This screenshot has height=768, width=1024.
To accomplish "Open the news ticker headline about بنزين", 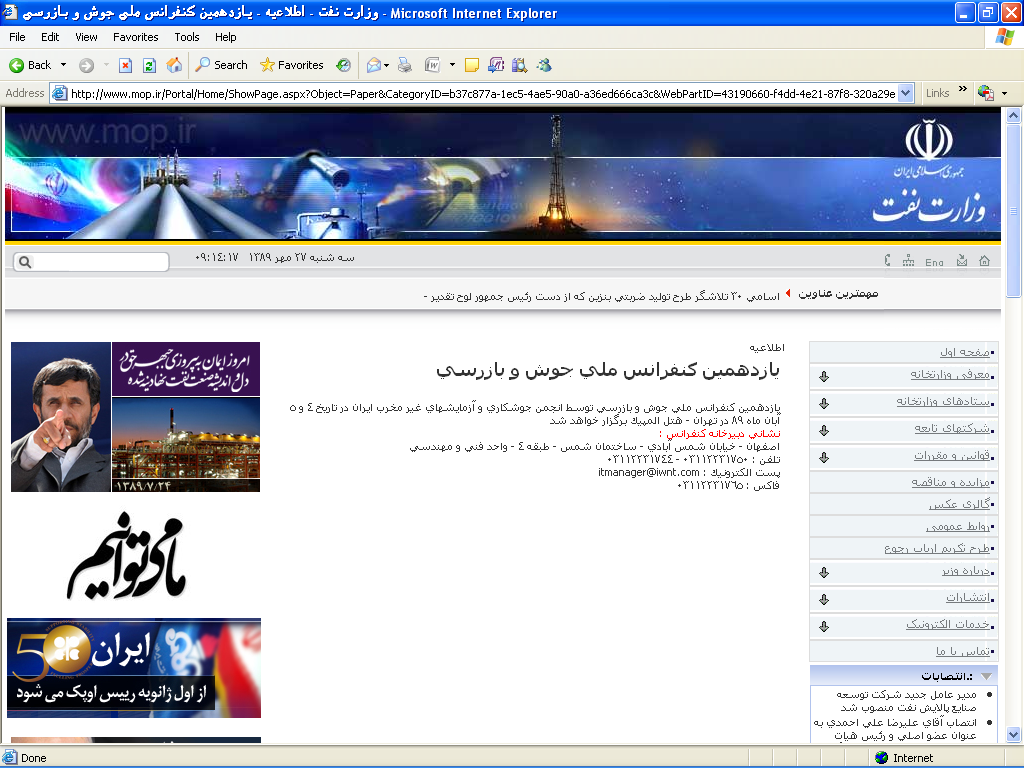I will (601, 296).
